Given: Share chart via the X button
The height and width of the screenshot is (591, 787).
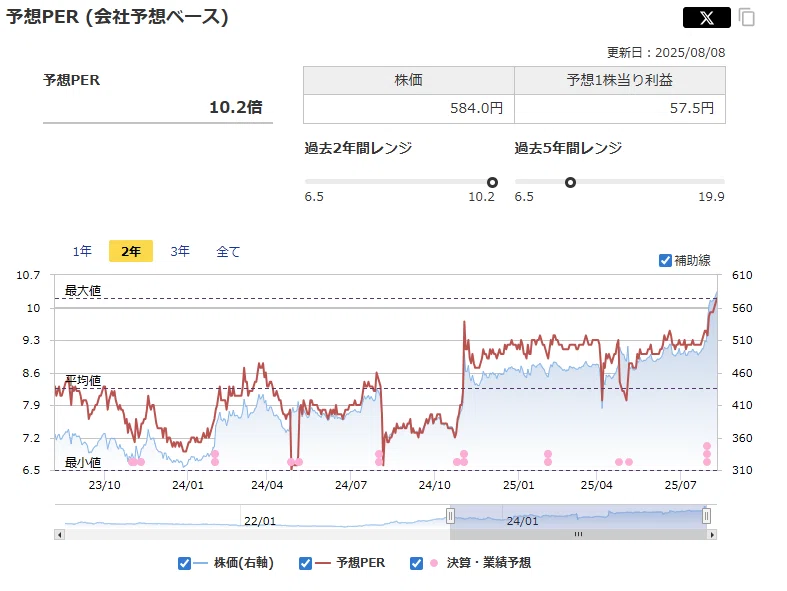Looking at the screenshot, I should 706,18.
